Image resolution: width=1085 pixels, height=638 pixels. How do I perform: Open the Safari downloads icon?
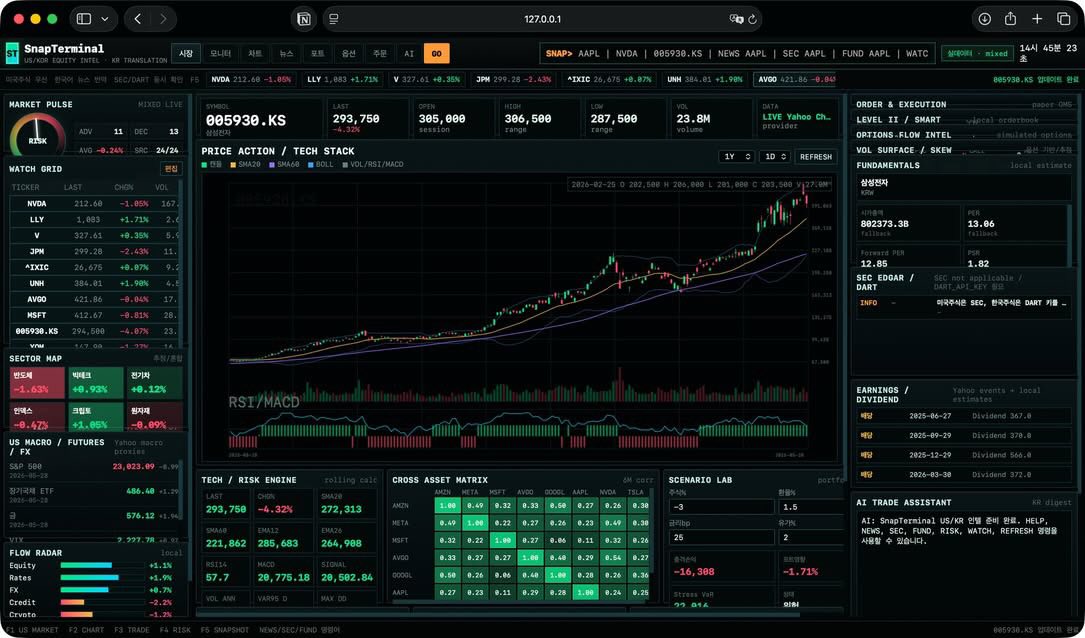pos(984,19)
